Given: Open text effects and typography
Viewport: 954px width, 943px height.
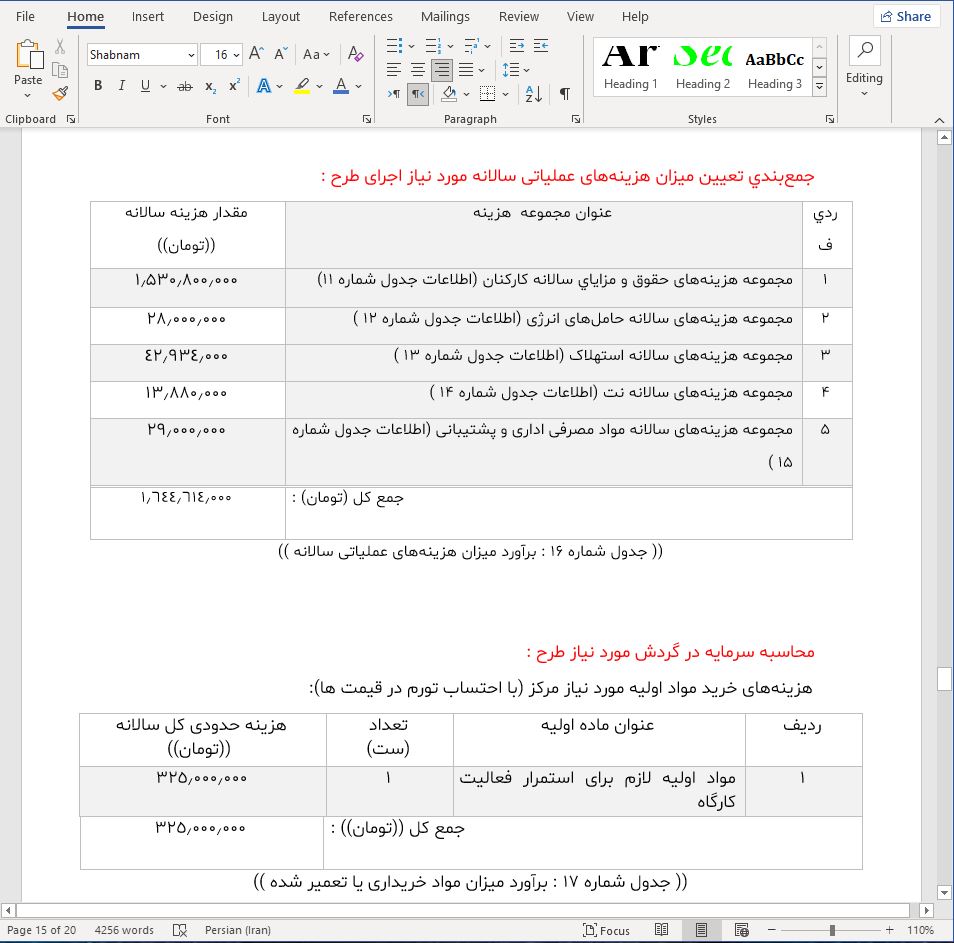Looking at the screenshot, I should click(x=263, y=86).
